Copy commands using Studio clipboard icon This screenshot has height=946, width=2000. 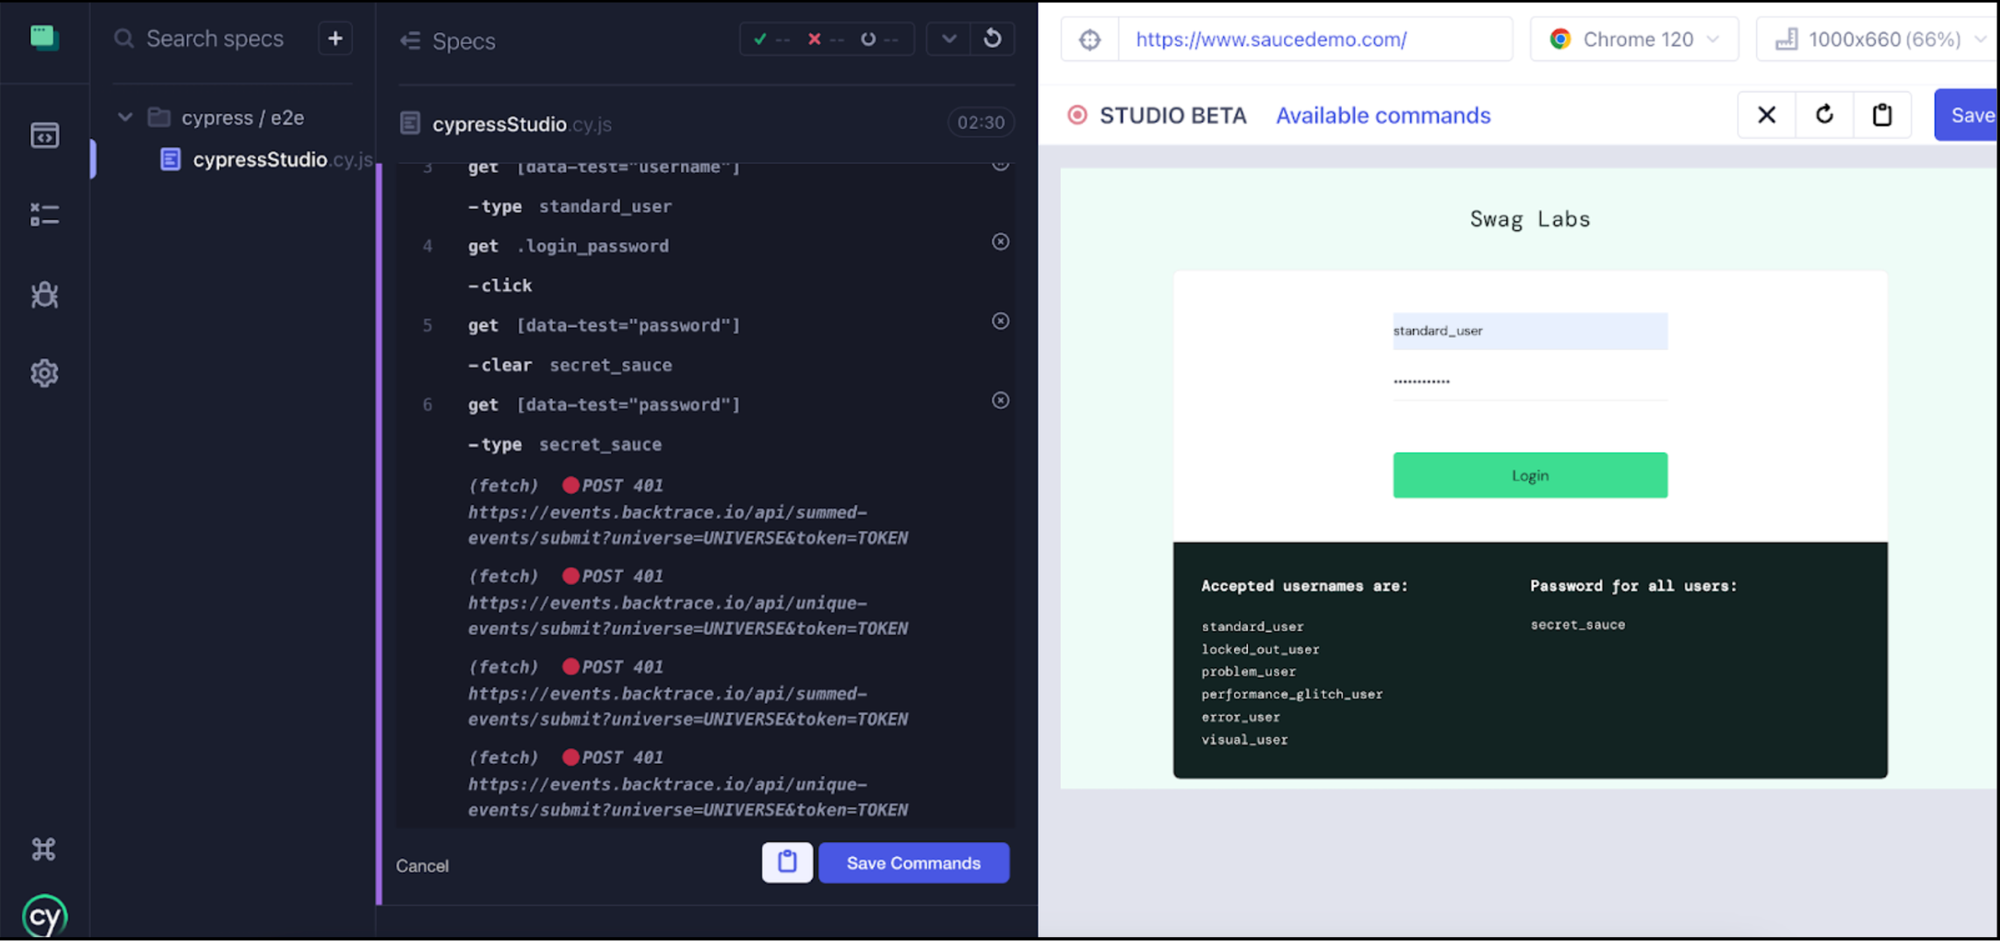(x=1882, y=115)
